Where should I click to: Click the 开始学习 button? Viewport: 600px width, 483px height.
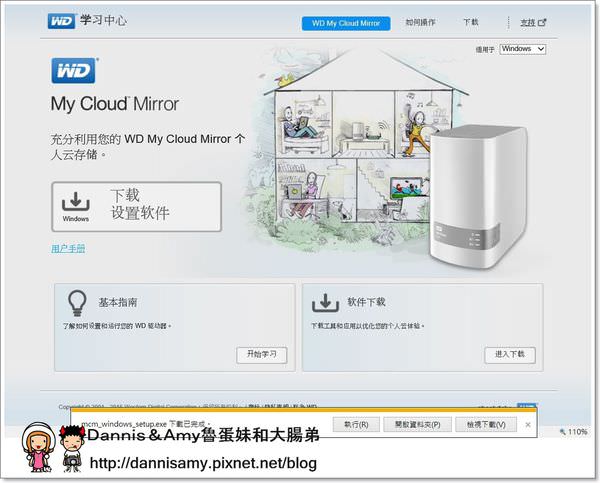[x=262, y=355]
